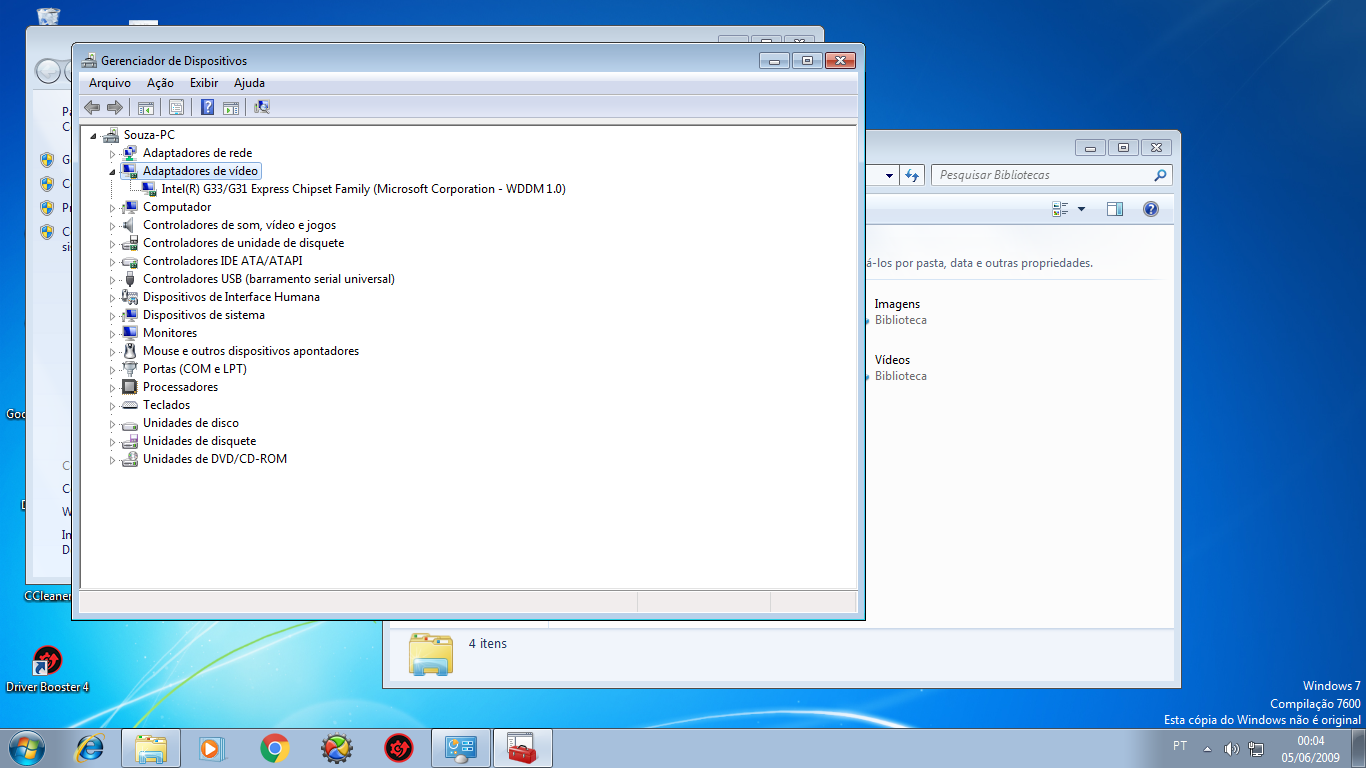
Task: Click the icon beside Dispositivos de sistema
Action: (x=129, y=315)
